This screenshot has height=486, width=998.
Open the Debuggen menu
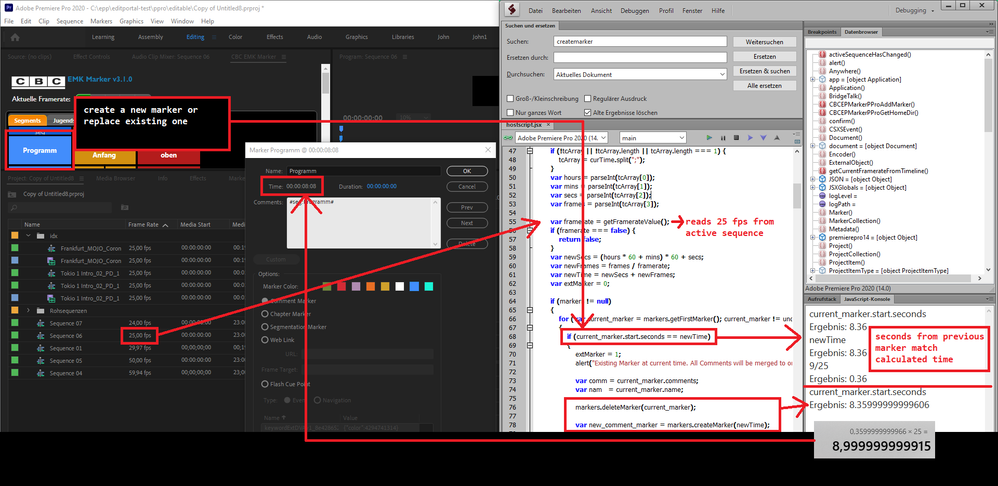point(635,11)
